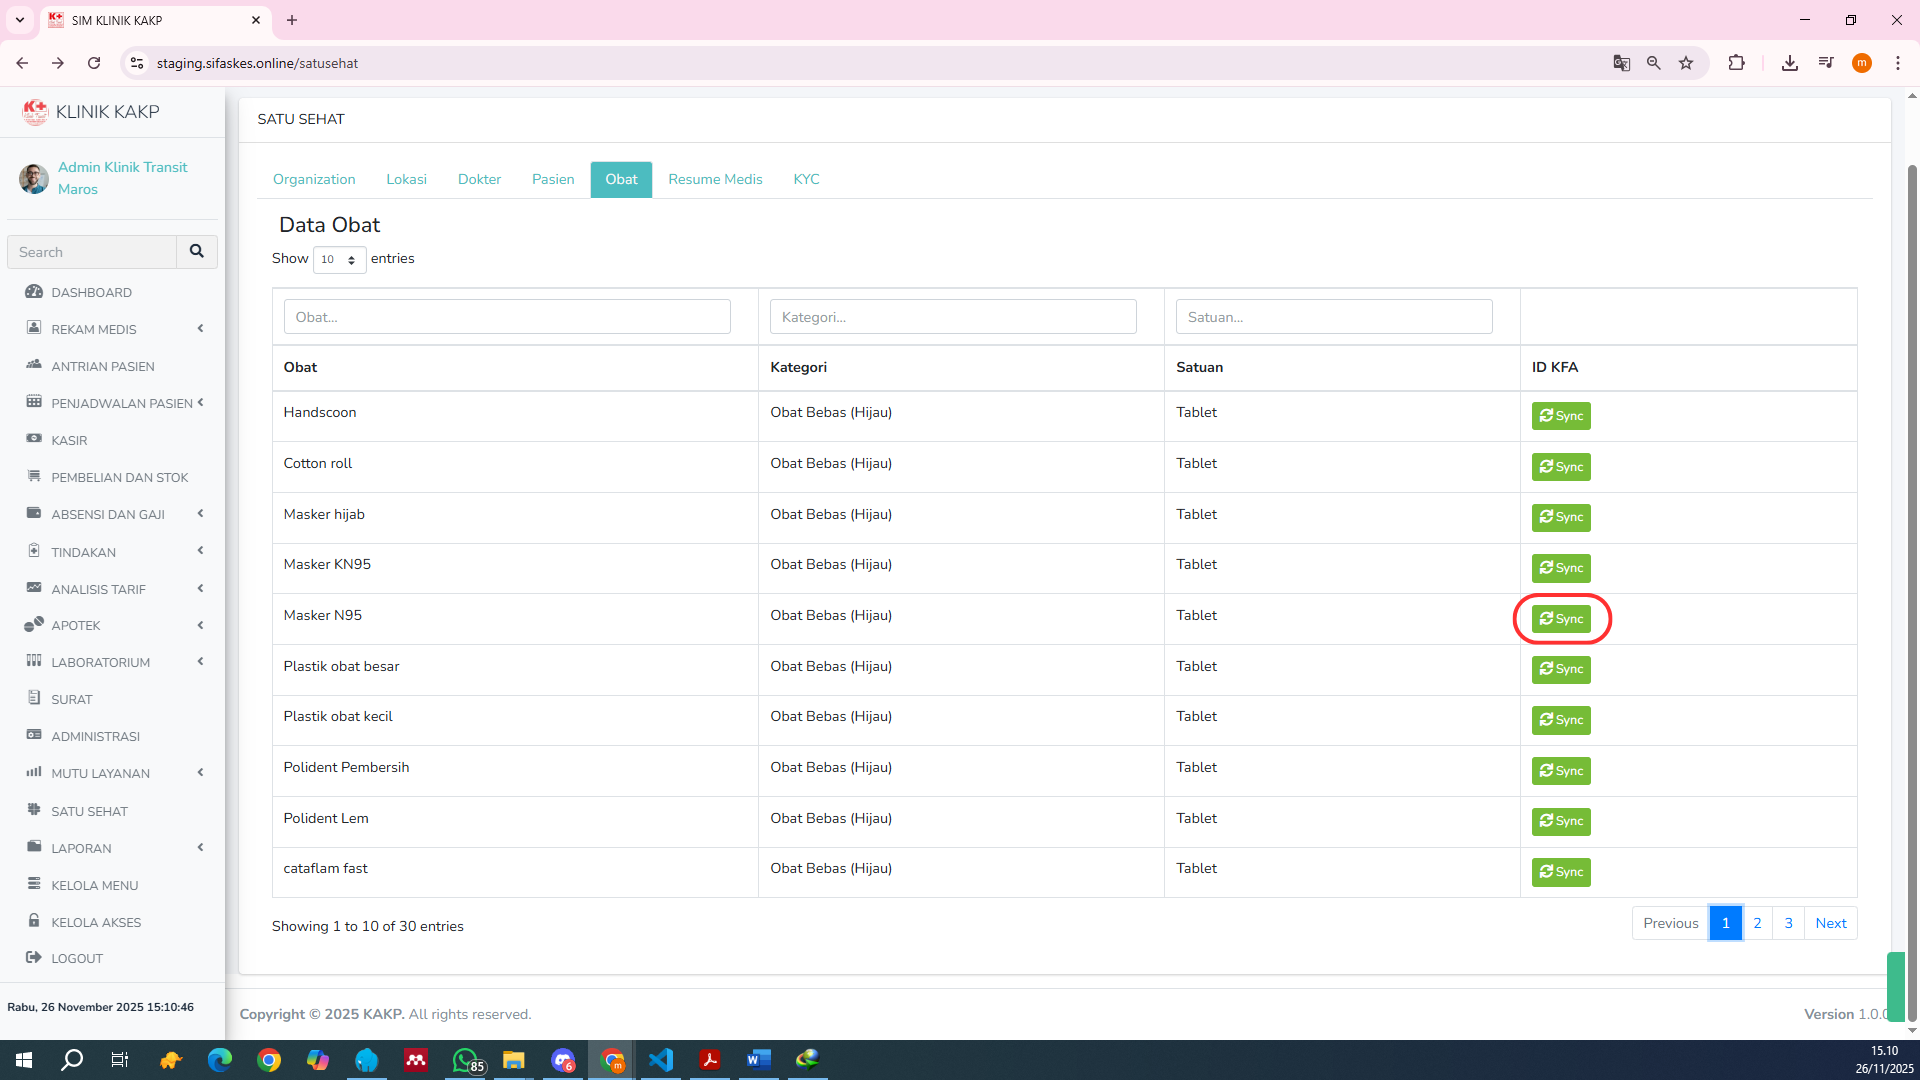Open the Resume Medis tab
The image size is (1920, 1080).
(715, 180)
